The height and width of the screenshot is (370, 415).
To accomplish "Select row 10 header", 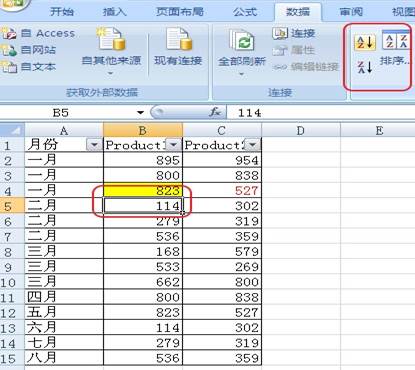I will click(12, 282).
